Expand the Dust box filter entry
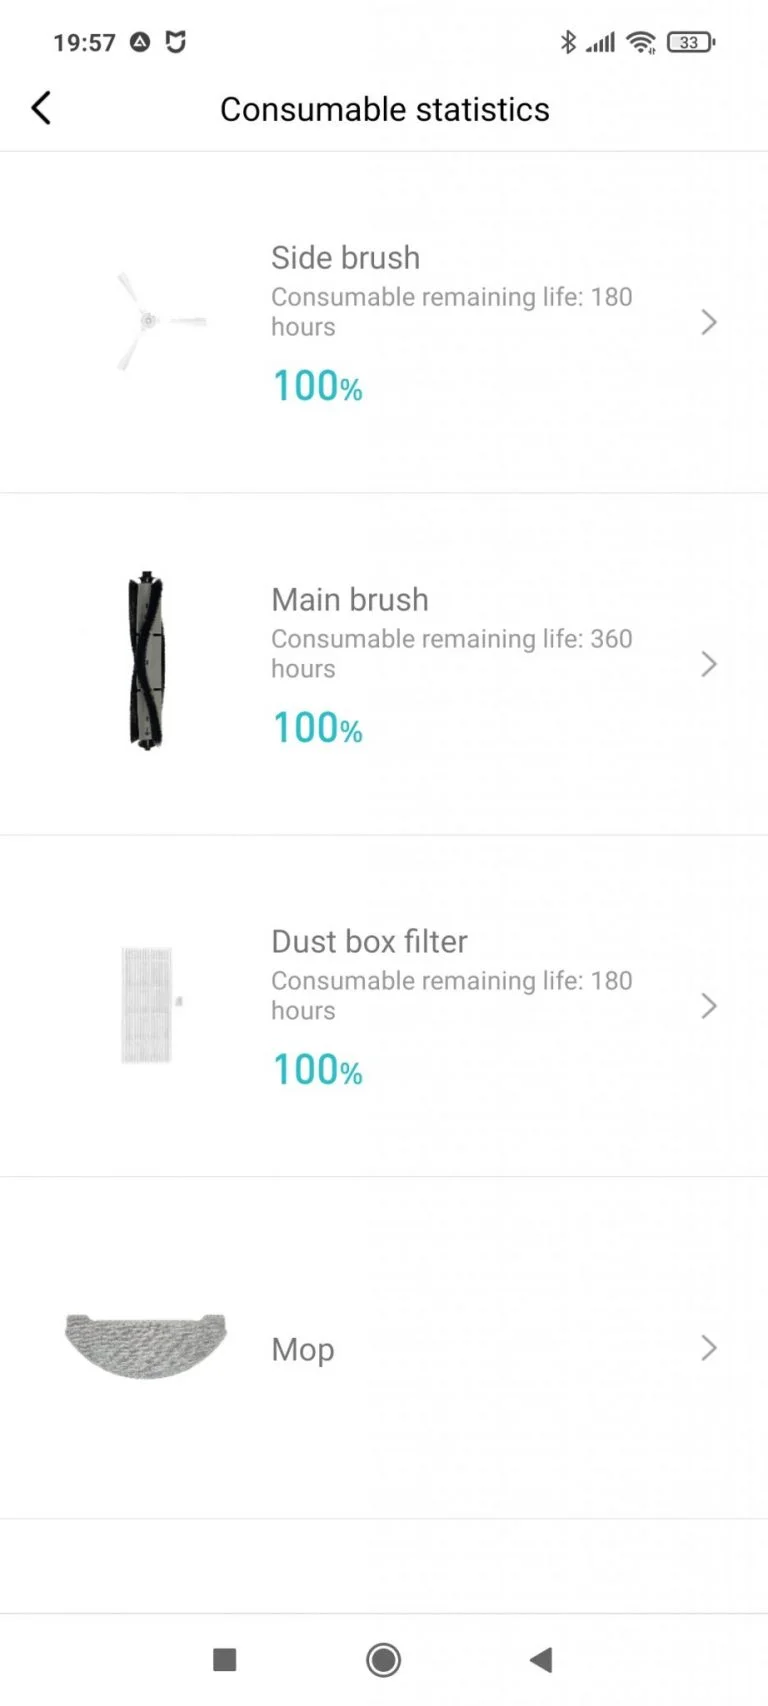768x1706 pixels. pyautogui.click(x=710, y=1006)
